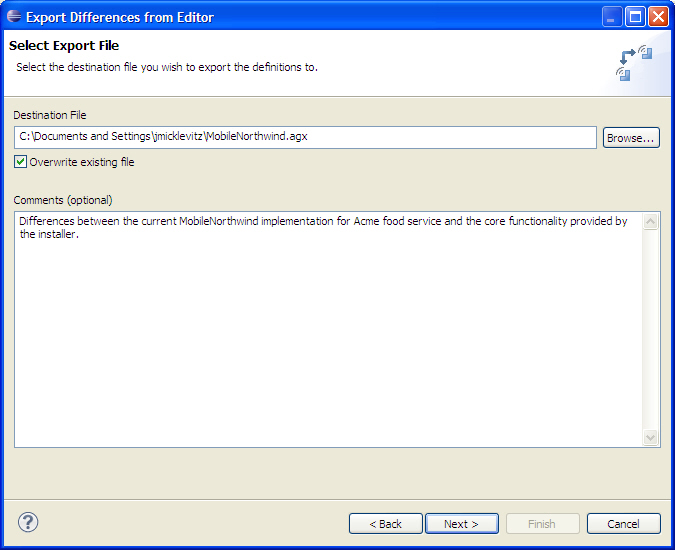Screen dimensions: 675x550
Task: Click the comments scrollbar up arrow
Action: [x=650, y=222]
